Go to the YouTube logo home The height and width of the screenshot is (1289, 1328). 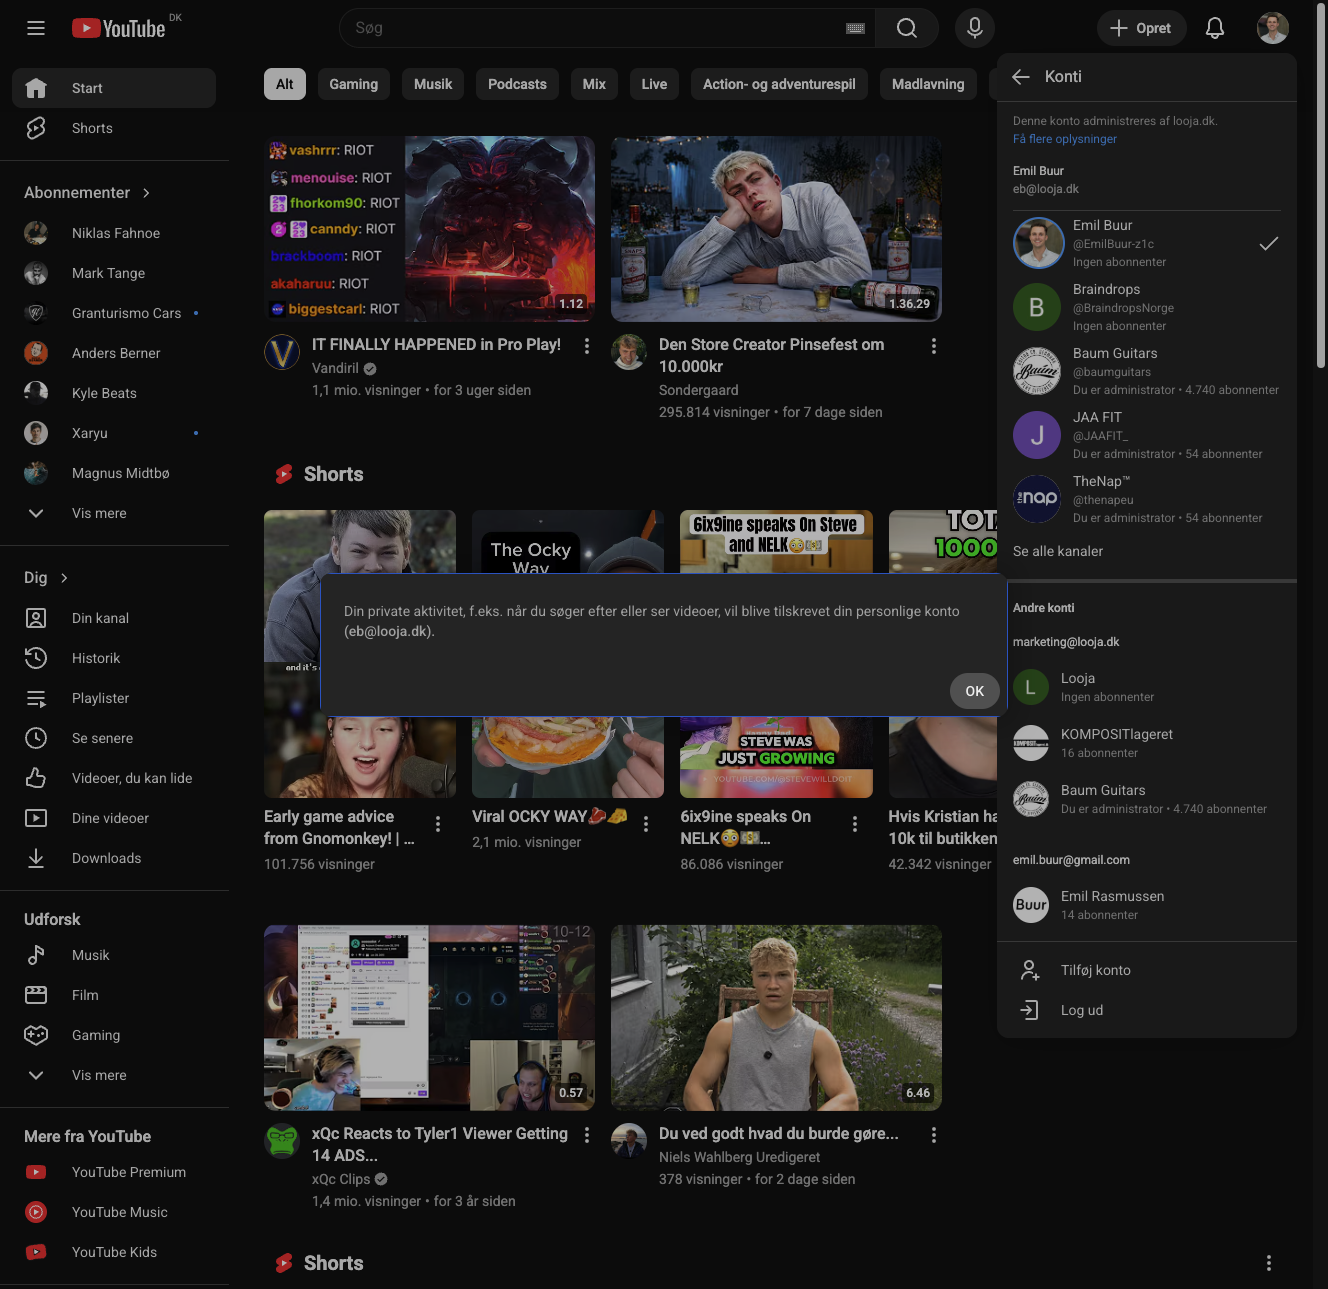click(x=119, y=28)
